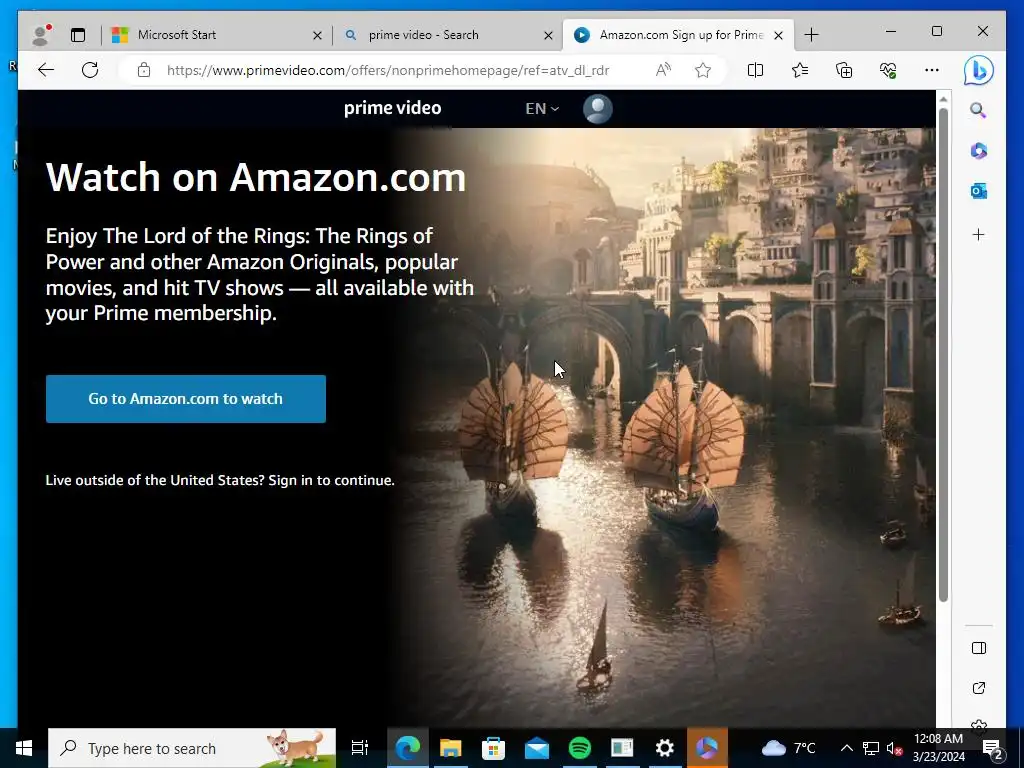
Task: Click Go to Amazon.com to watch
Action: [185, 398]
